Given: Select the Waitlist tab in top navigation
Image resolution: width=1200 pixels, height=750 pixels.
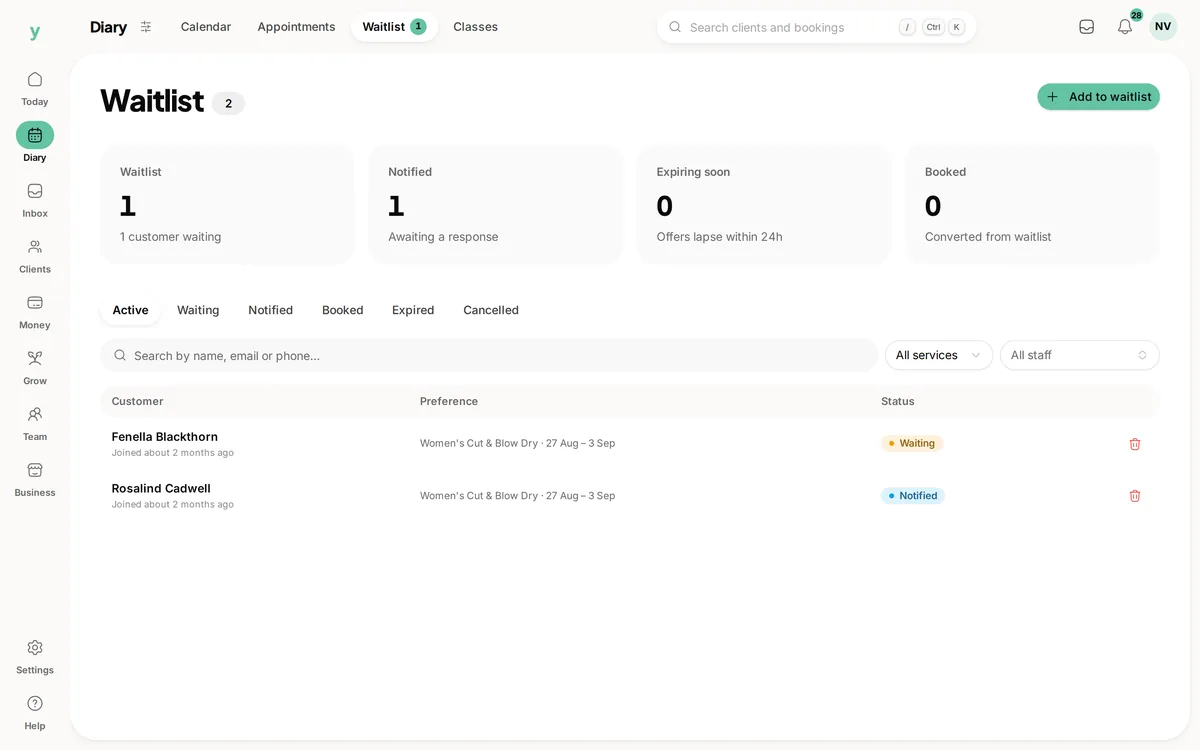Looking at the screenshot, I should click(x=394, y=27).
